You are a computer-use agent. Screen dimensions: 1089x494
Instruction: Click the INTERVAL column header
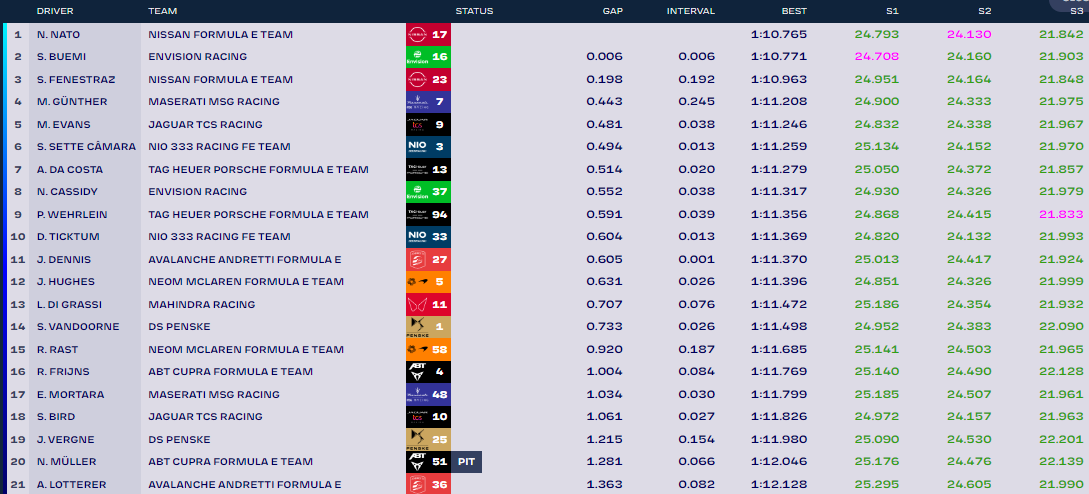click(690, 11)
